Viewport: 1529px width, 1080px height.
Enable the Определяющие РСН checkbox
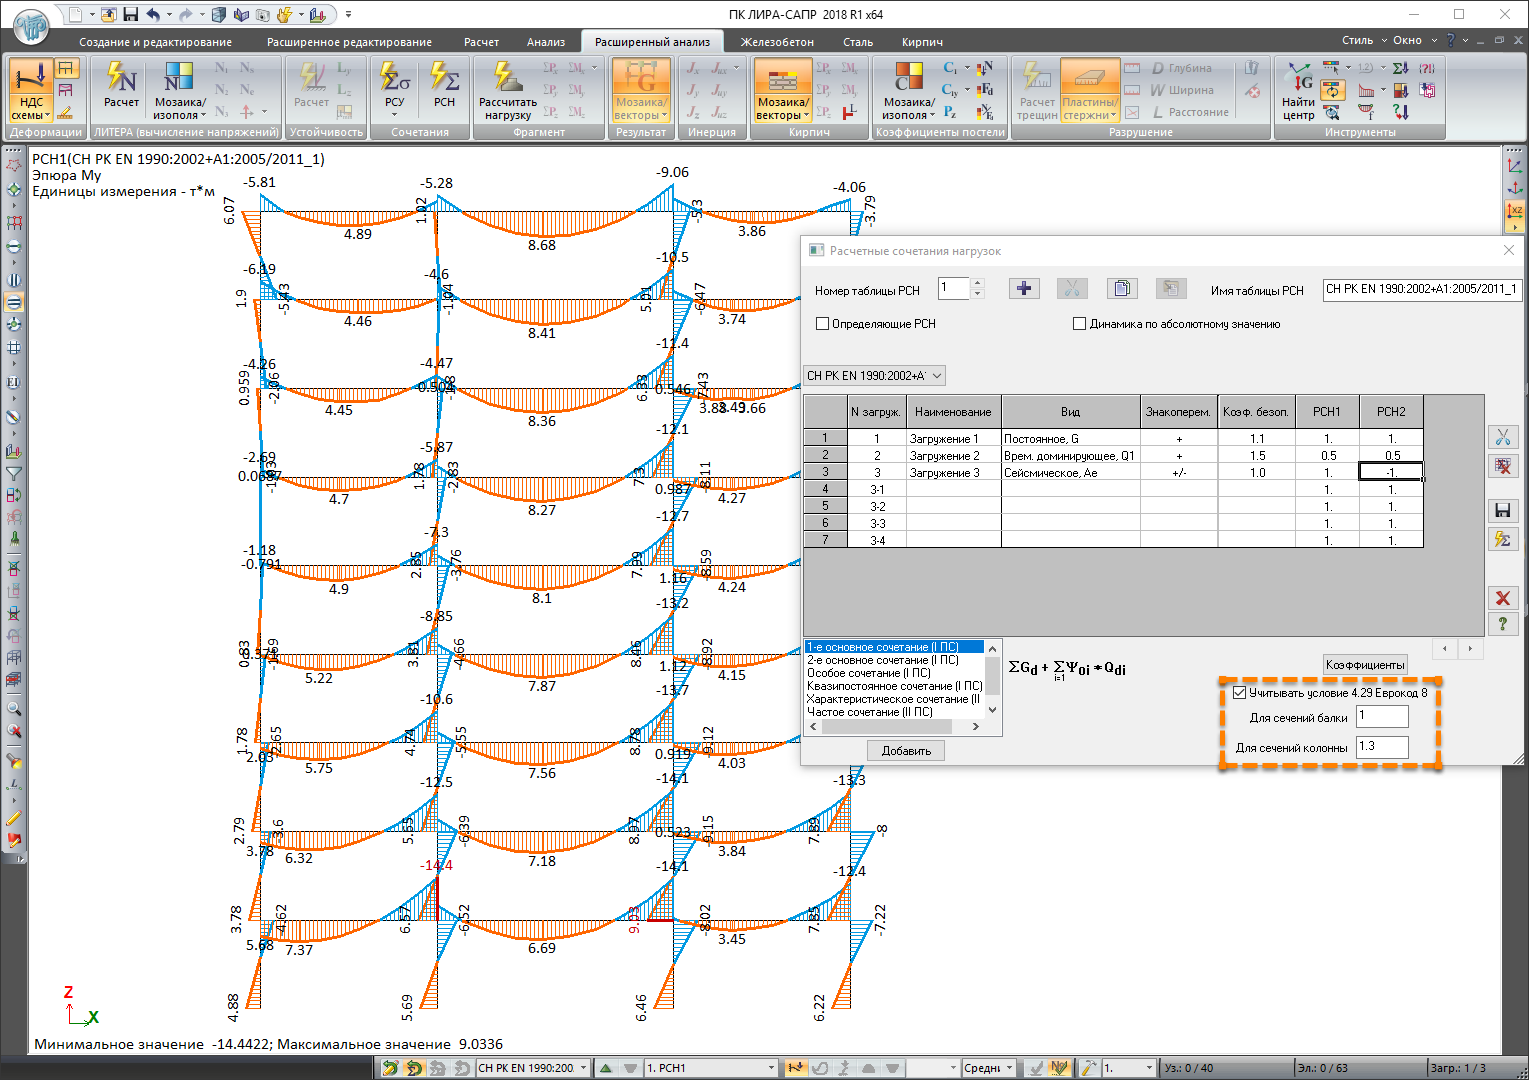point(823,324)
